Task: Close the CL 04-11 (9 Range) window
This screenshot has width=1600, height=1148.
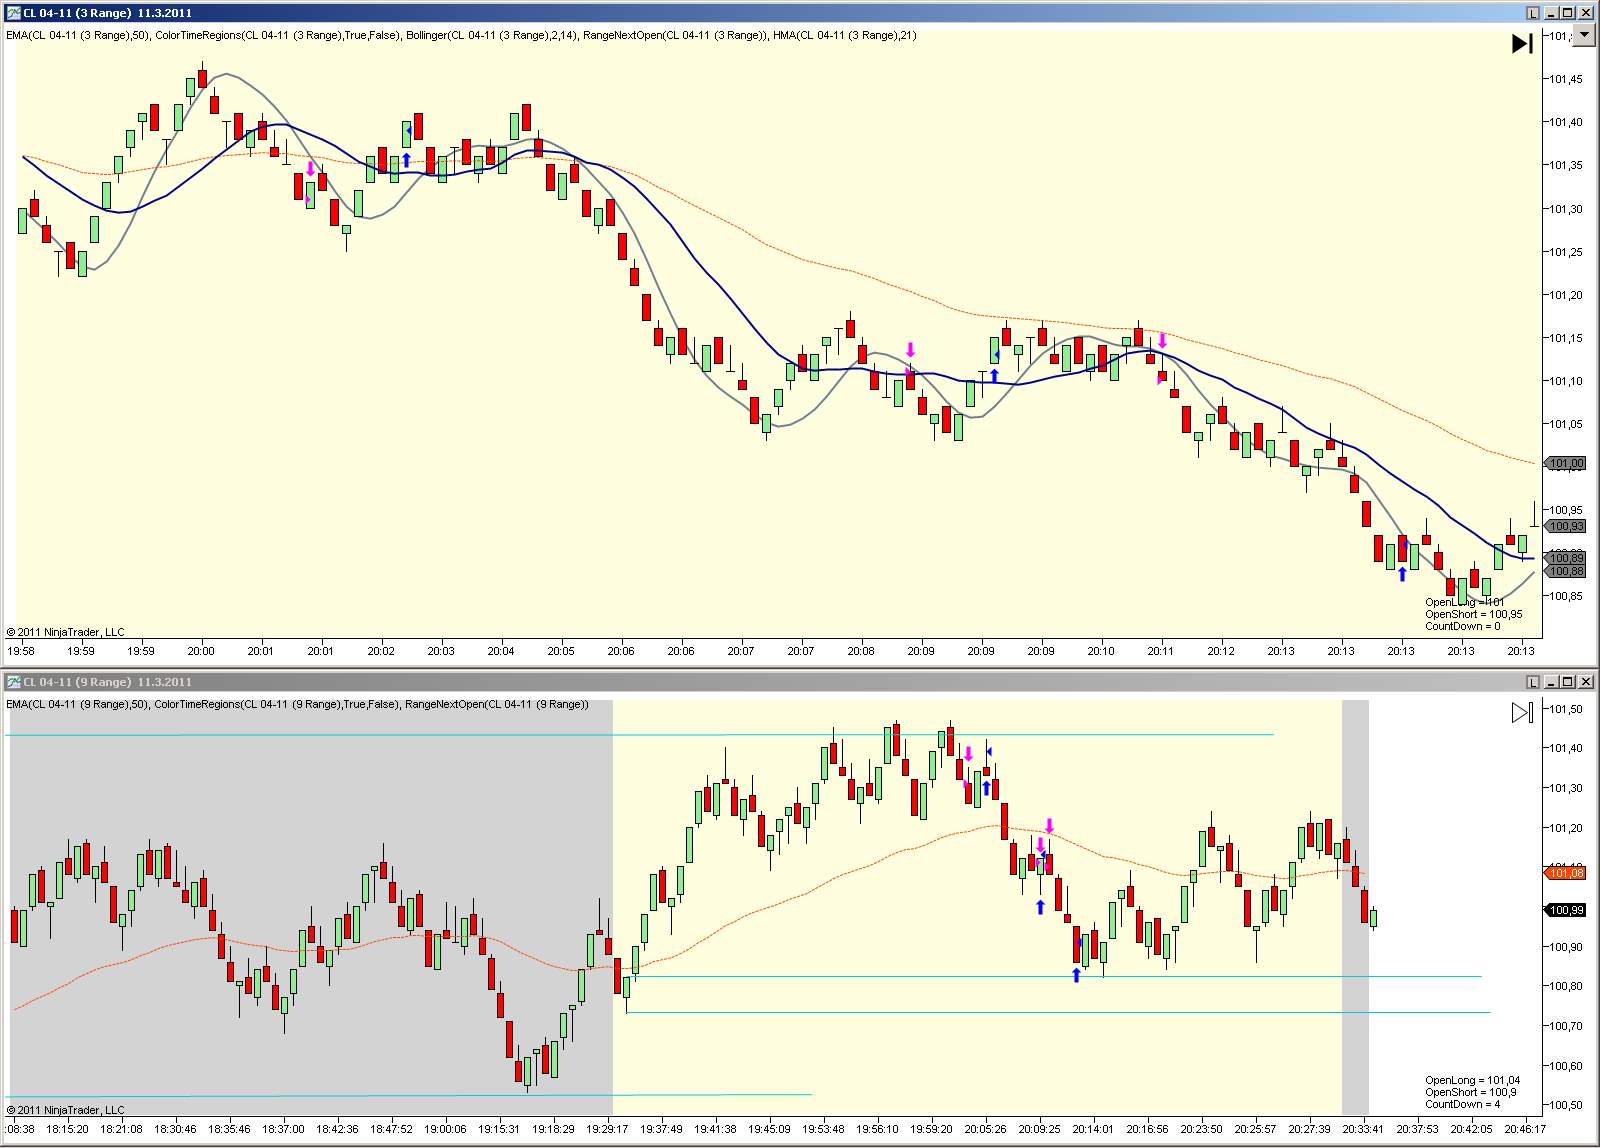Action: [1586, 682]
